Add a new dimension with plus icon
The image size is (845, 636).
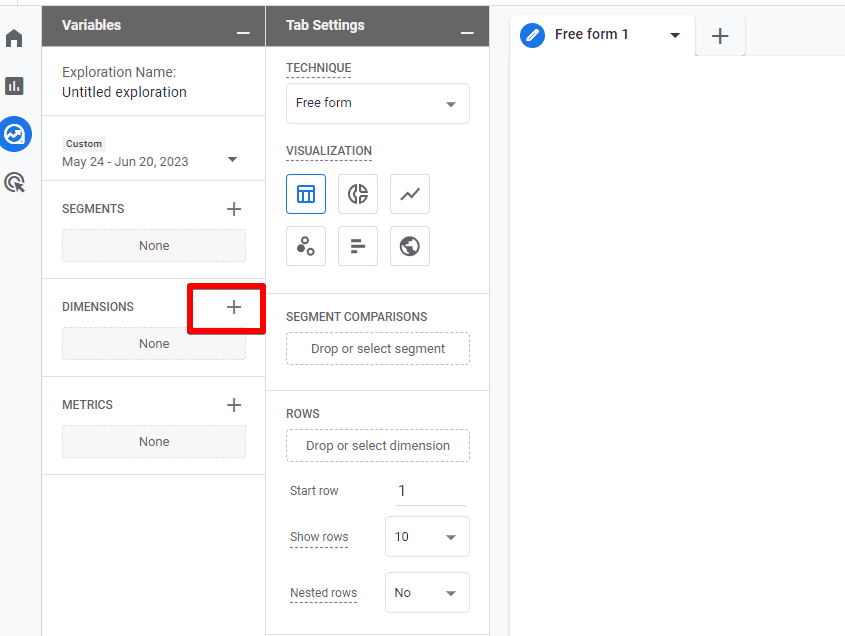click(x=234, y=307)
